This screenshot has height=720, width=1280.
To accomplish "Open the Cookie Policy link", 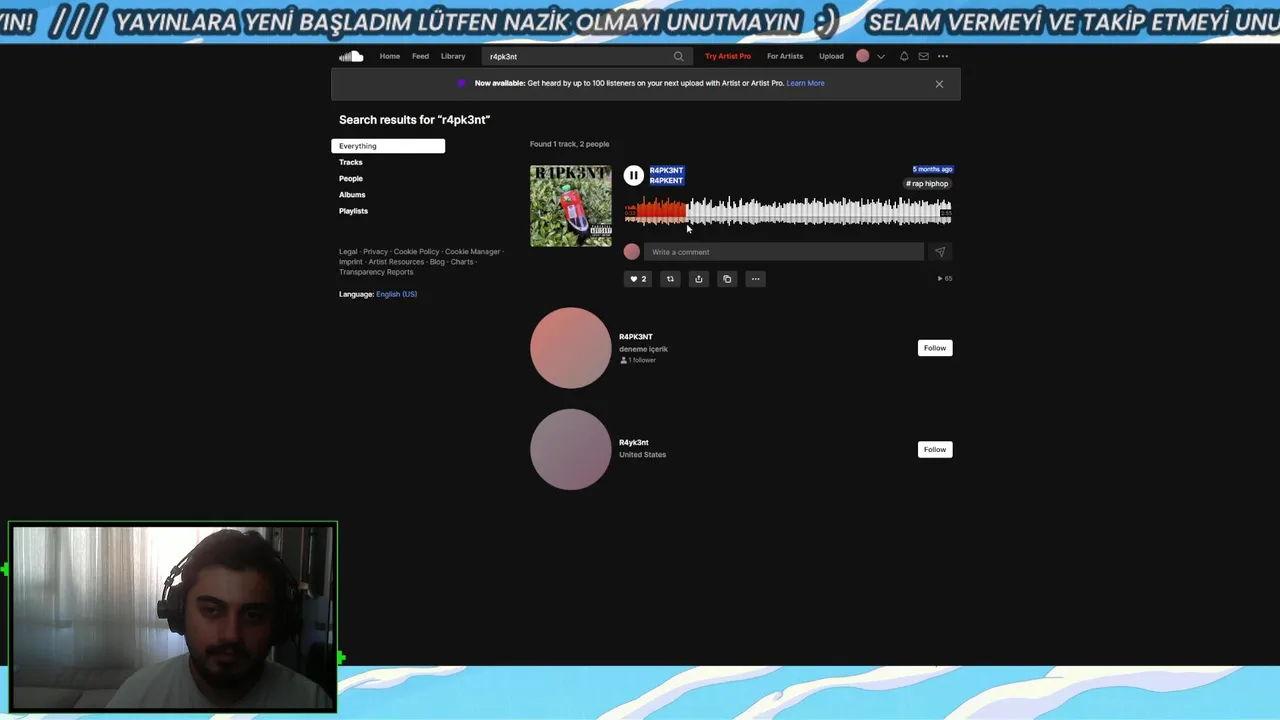I will [x=416, y=252].
